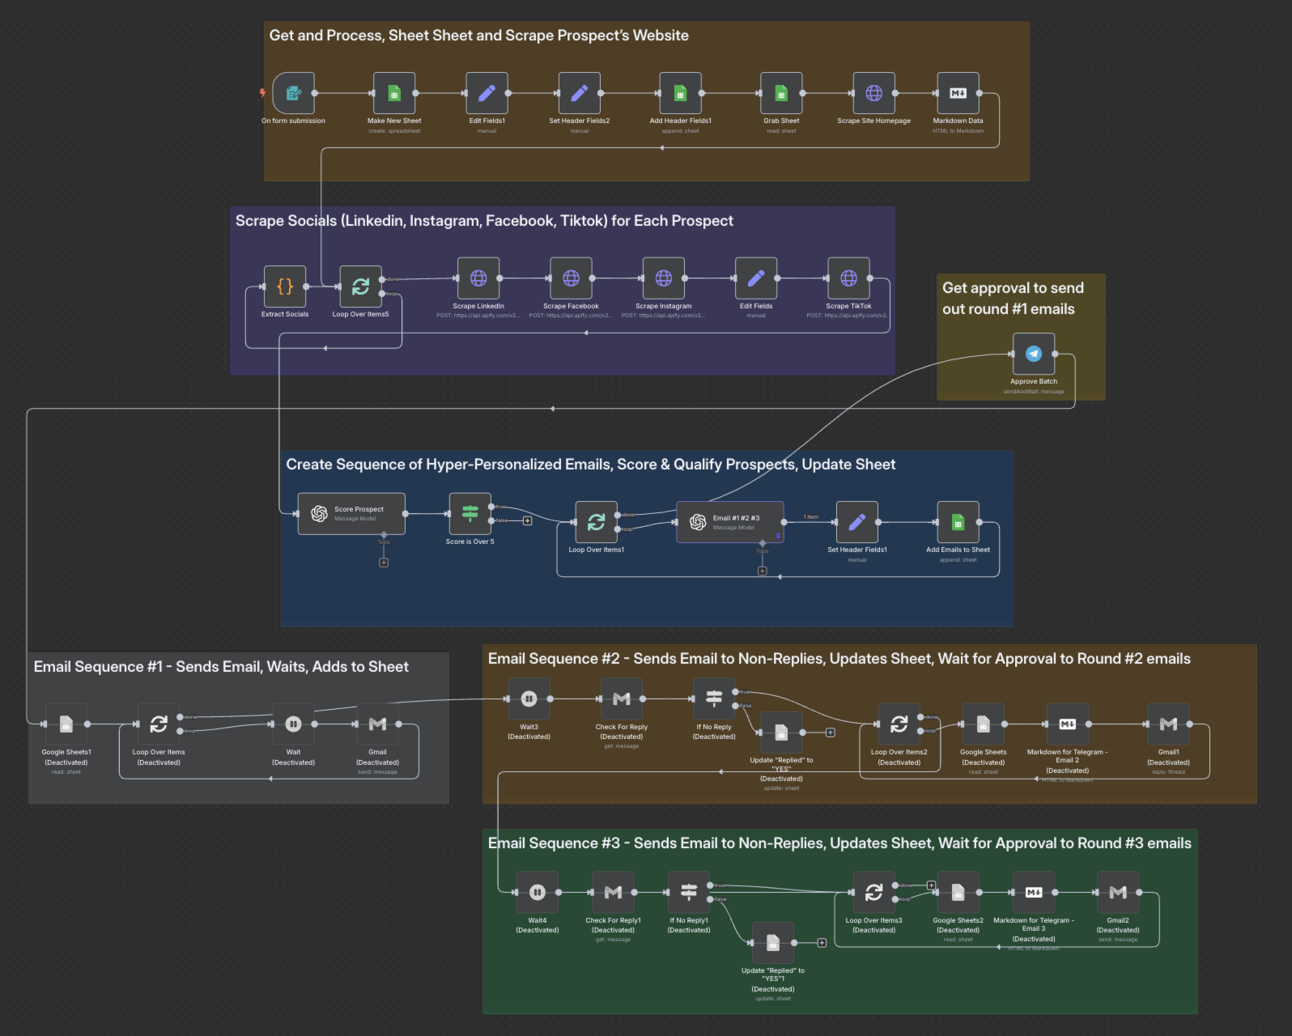Screen dimensions: 1292x1036
Task: Open the "On form submission" trigger node
Action: coord(293,93)
